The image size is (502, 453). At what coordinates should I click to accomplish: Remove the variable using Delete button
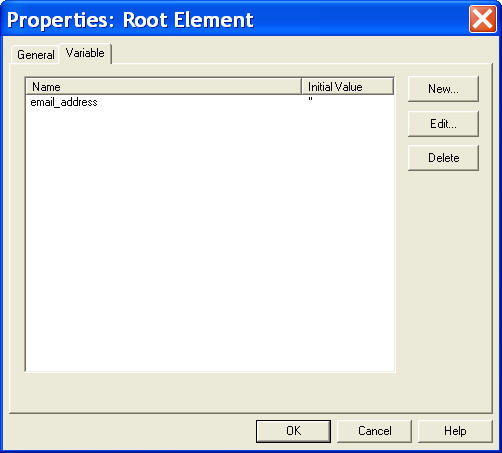pos(443,158)
